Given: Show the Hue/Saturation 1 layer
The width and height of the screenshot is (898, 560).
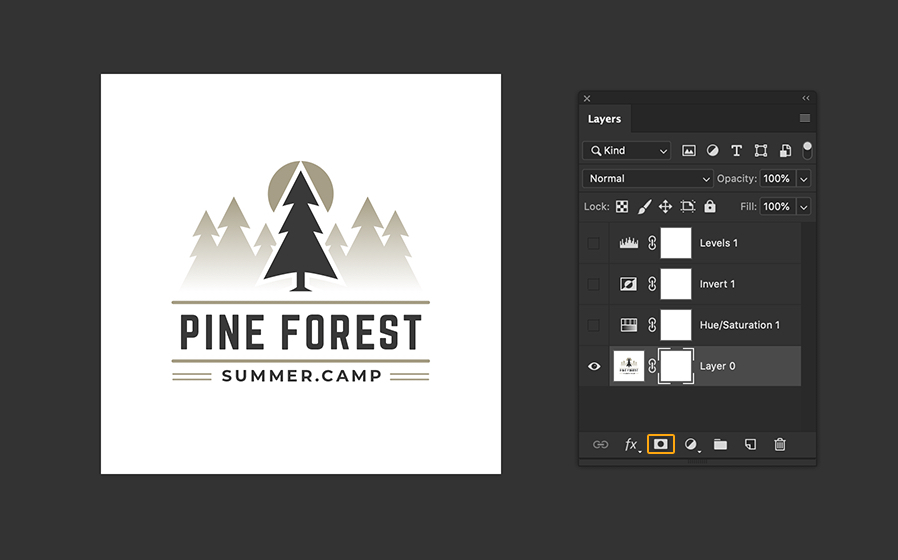Looking at the screenshot, I should click(594, 325).
